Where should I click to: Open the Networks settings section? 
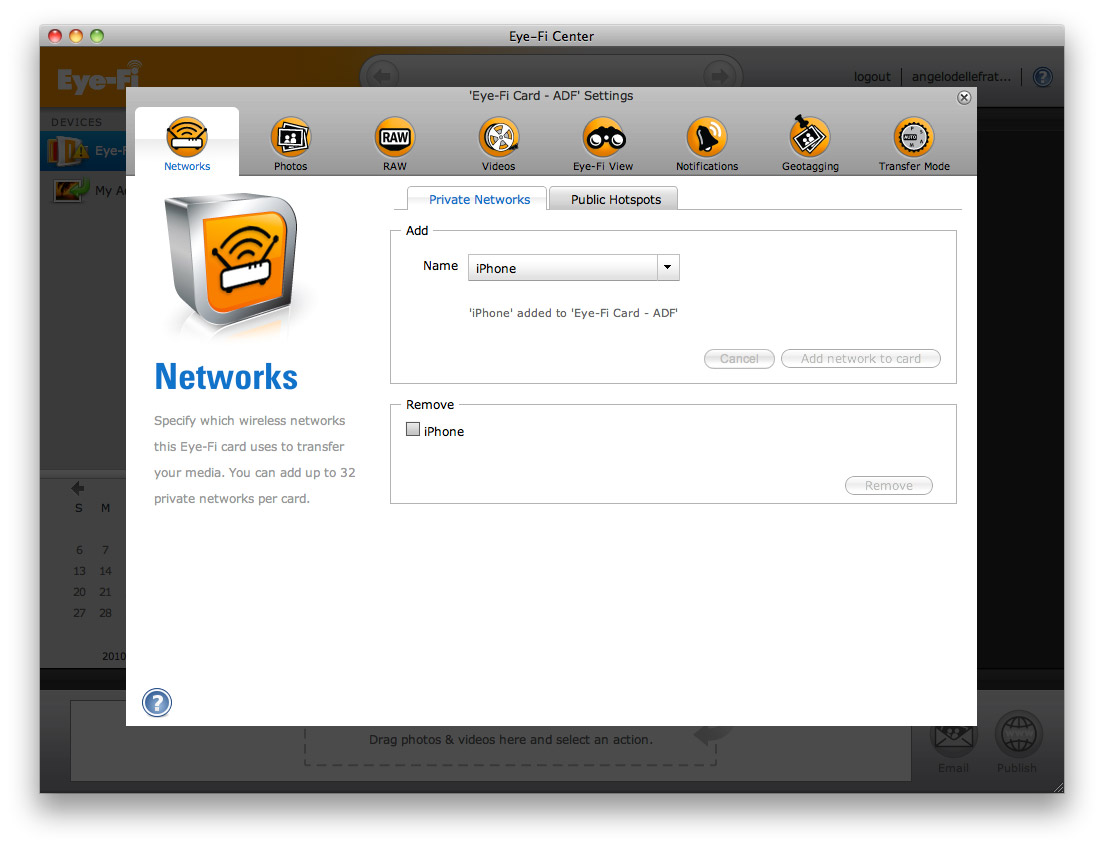187,144
